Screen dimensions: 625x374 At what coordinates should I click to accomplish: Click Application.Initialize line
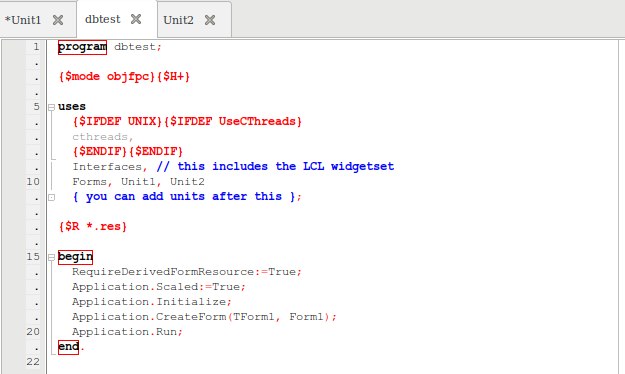click(x=152, y=302)
